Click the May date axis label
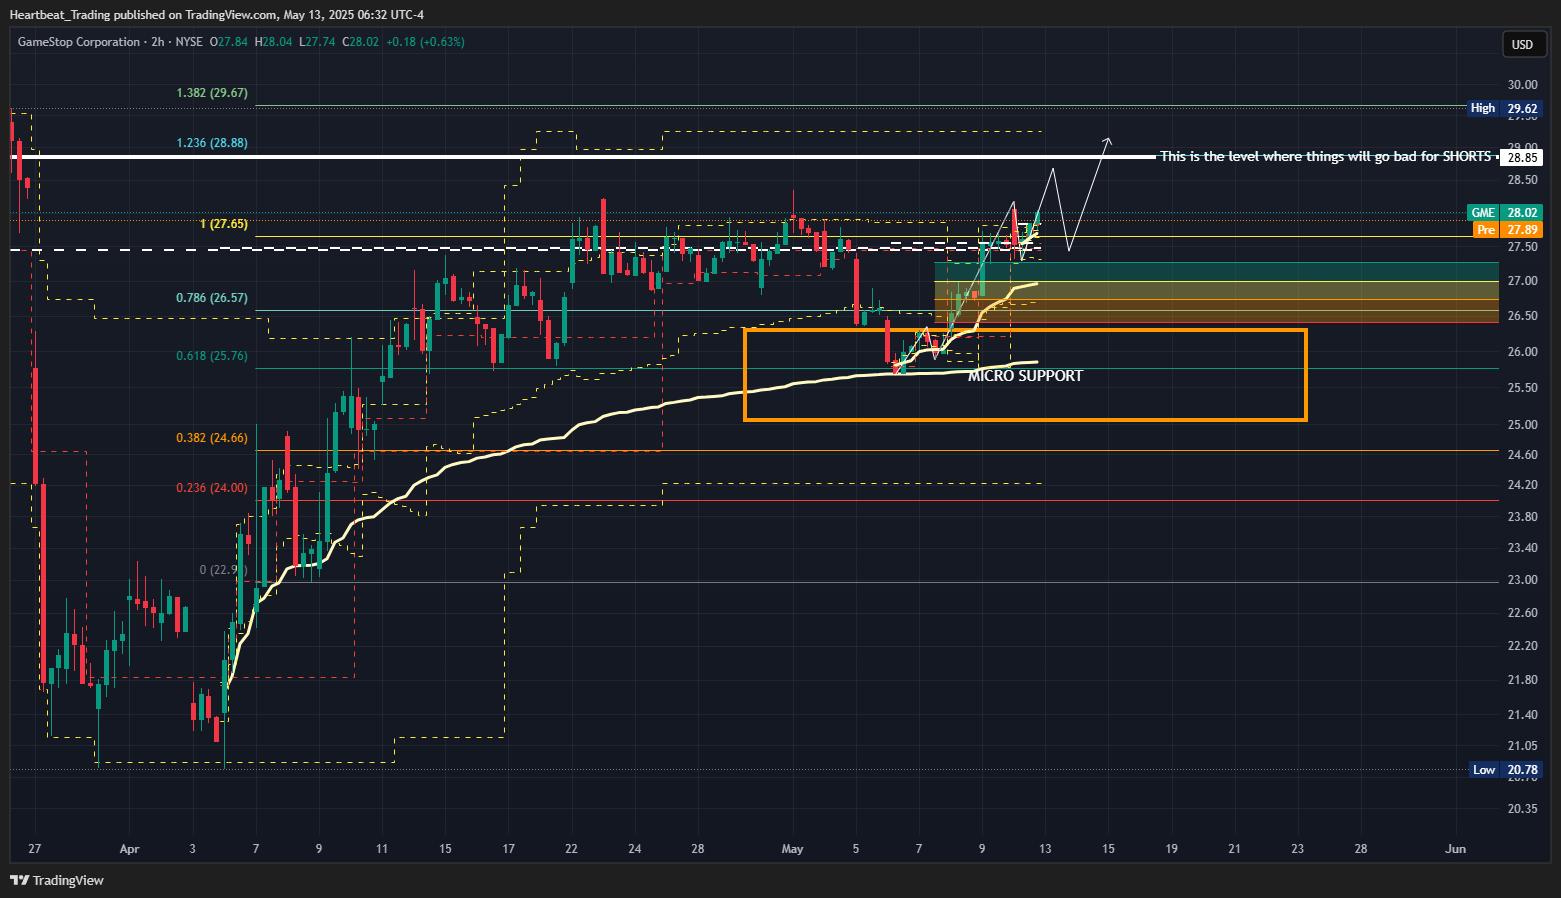 (x=792, y=849)
